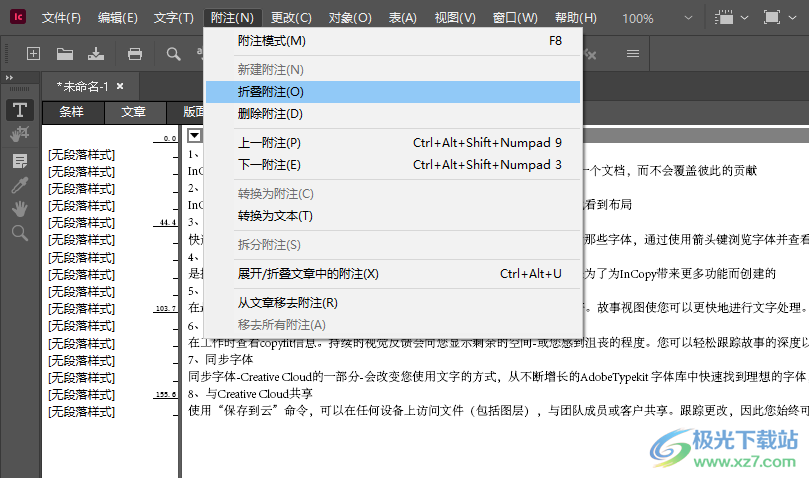Select the Eyedropper tool
The image size is (809, 478).
[20, 185]
